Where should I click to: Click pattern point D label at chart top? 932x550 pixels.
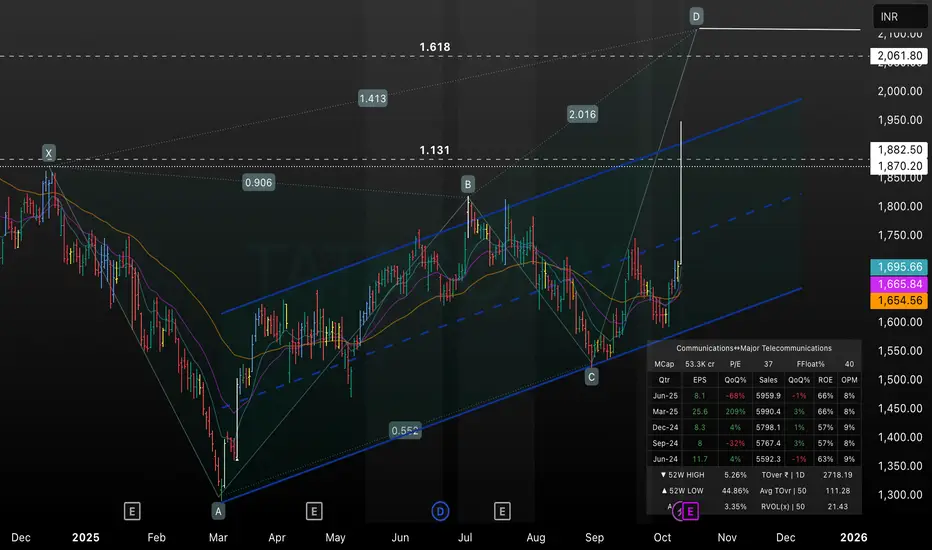click(x=696, y=16)
